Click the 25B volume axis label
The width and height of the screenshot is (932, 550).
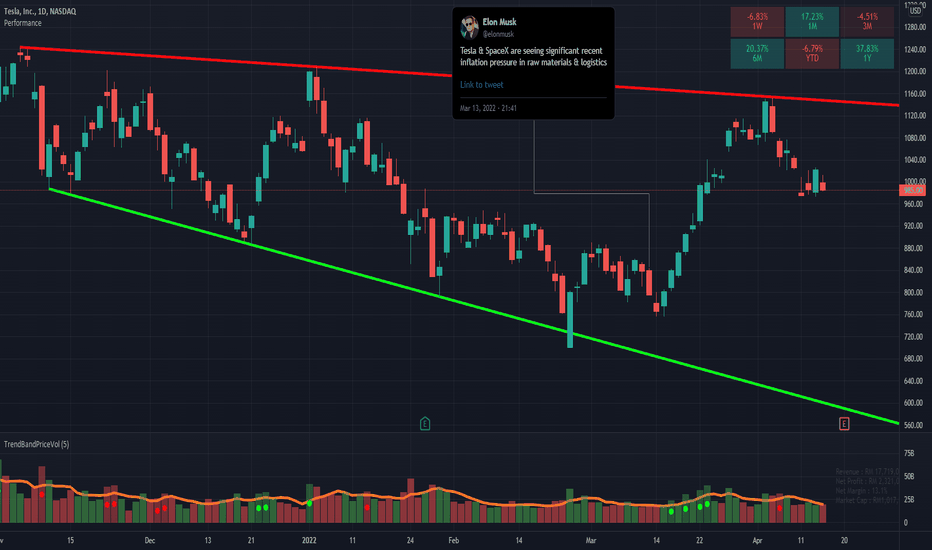point(909,499)
